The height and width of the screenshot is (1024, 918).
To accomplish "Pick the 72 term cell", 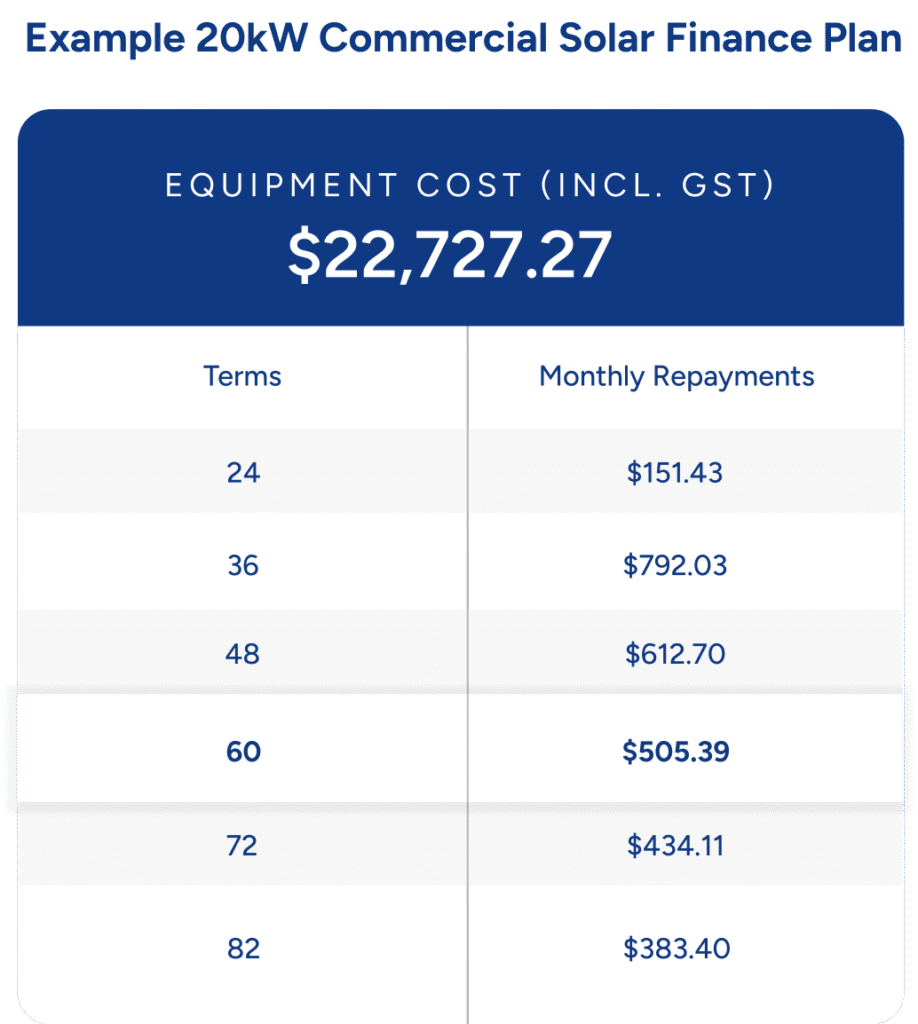I will (x=243, y=846).
